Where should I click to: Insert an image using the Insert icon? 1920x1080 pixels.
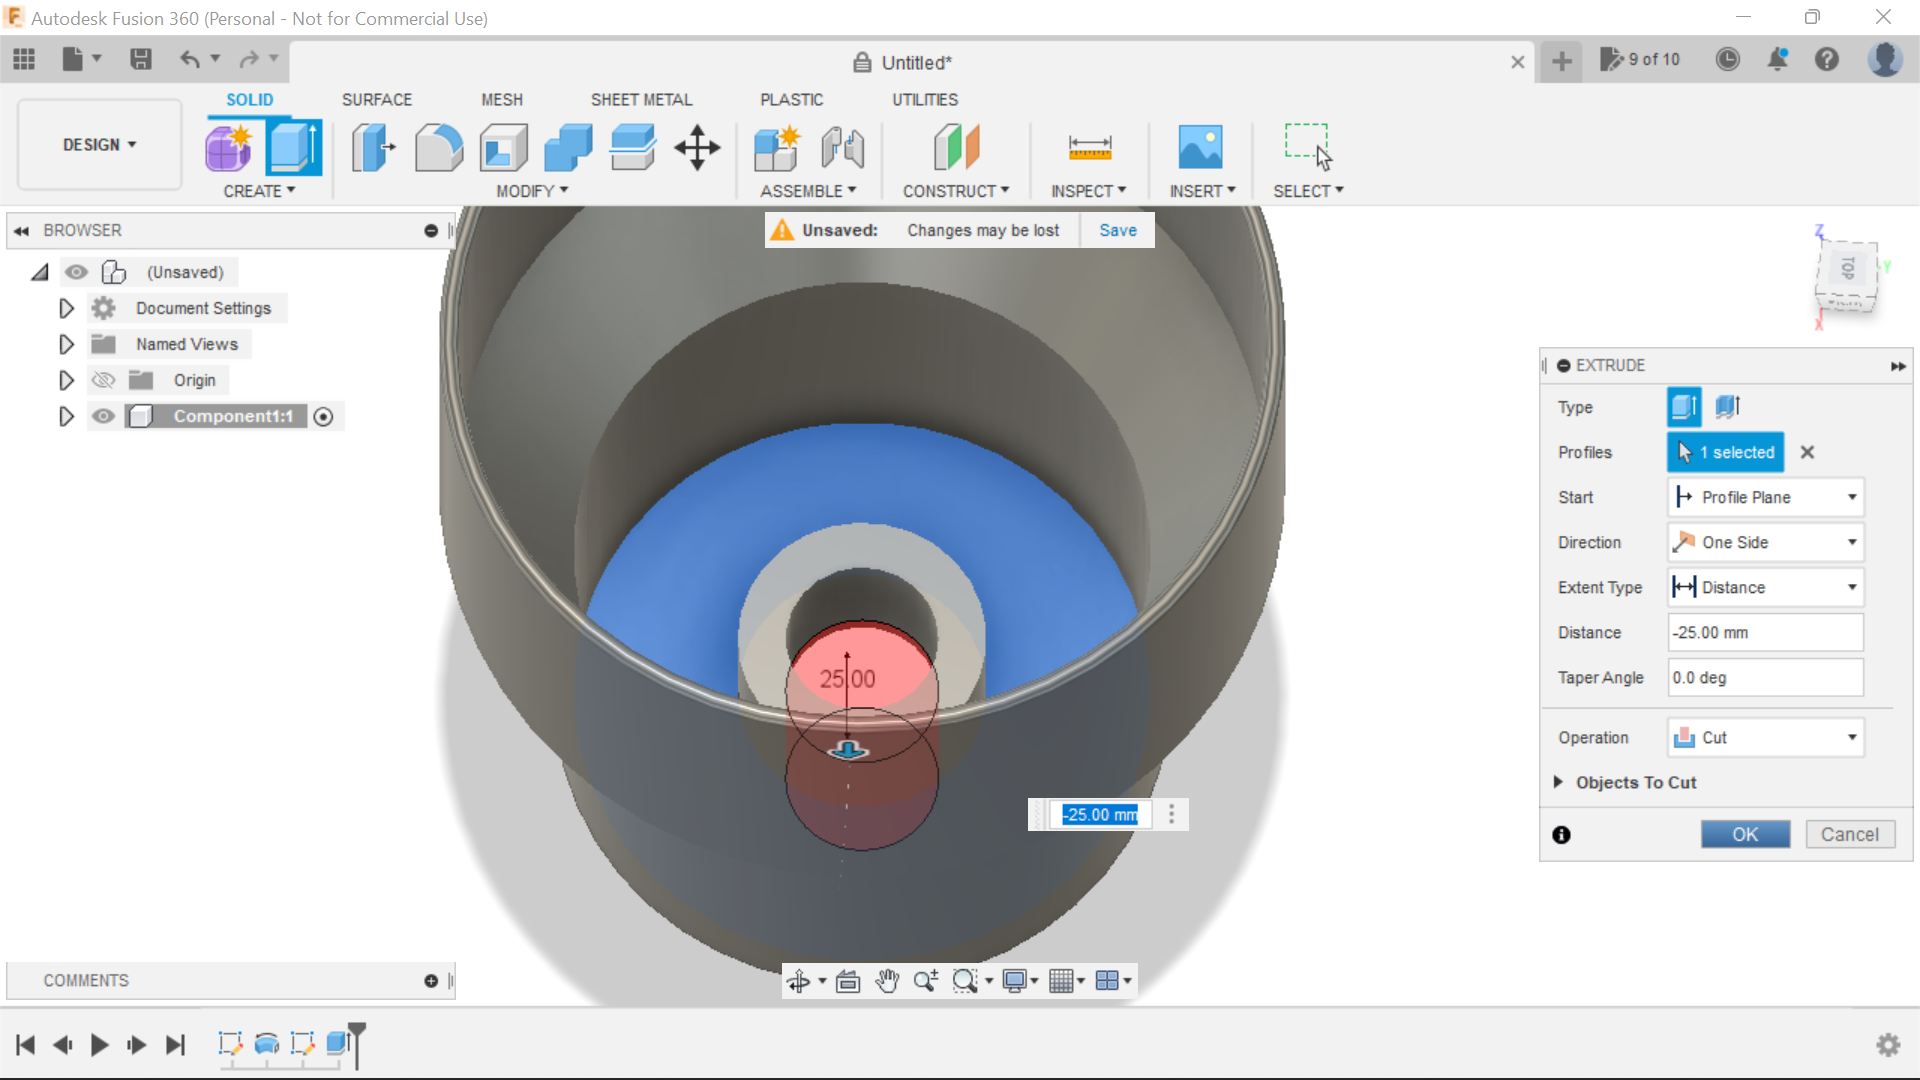[x=1202, y=147]
